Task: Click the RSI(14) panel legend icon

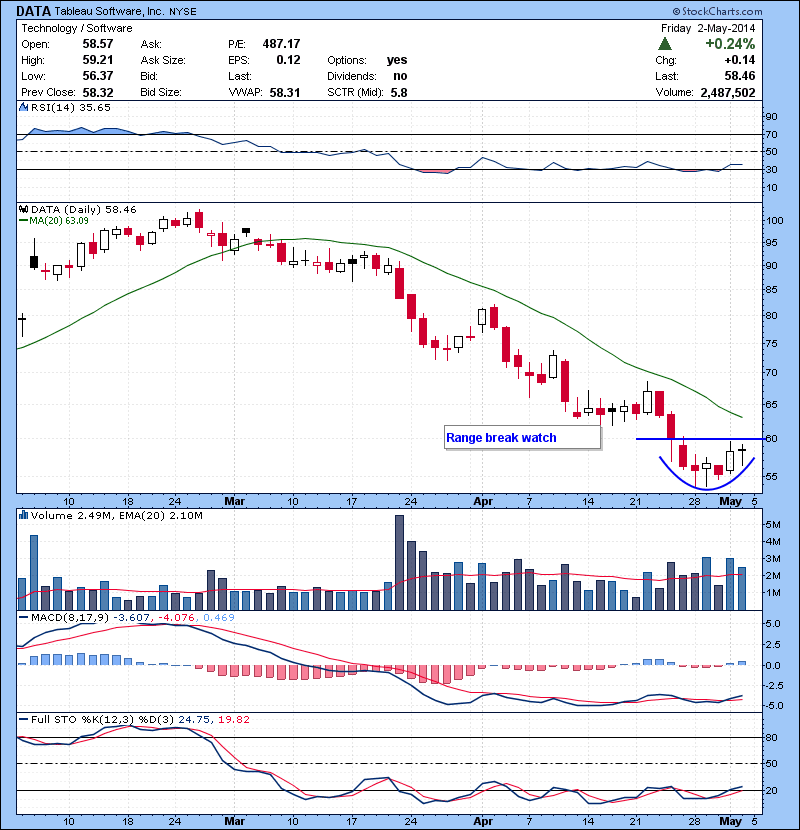Action: tap(24, 107)
